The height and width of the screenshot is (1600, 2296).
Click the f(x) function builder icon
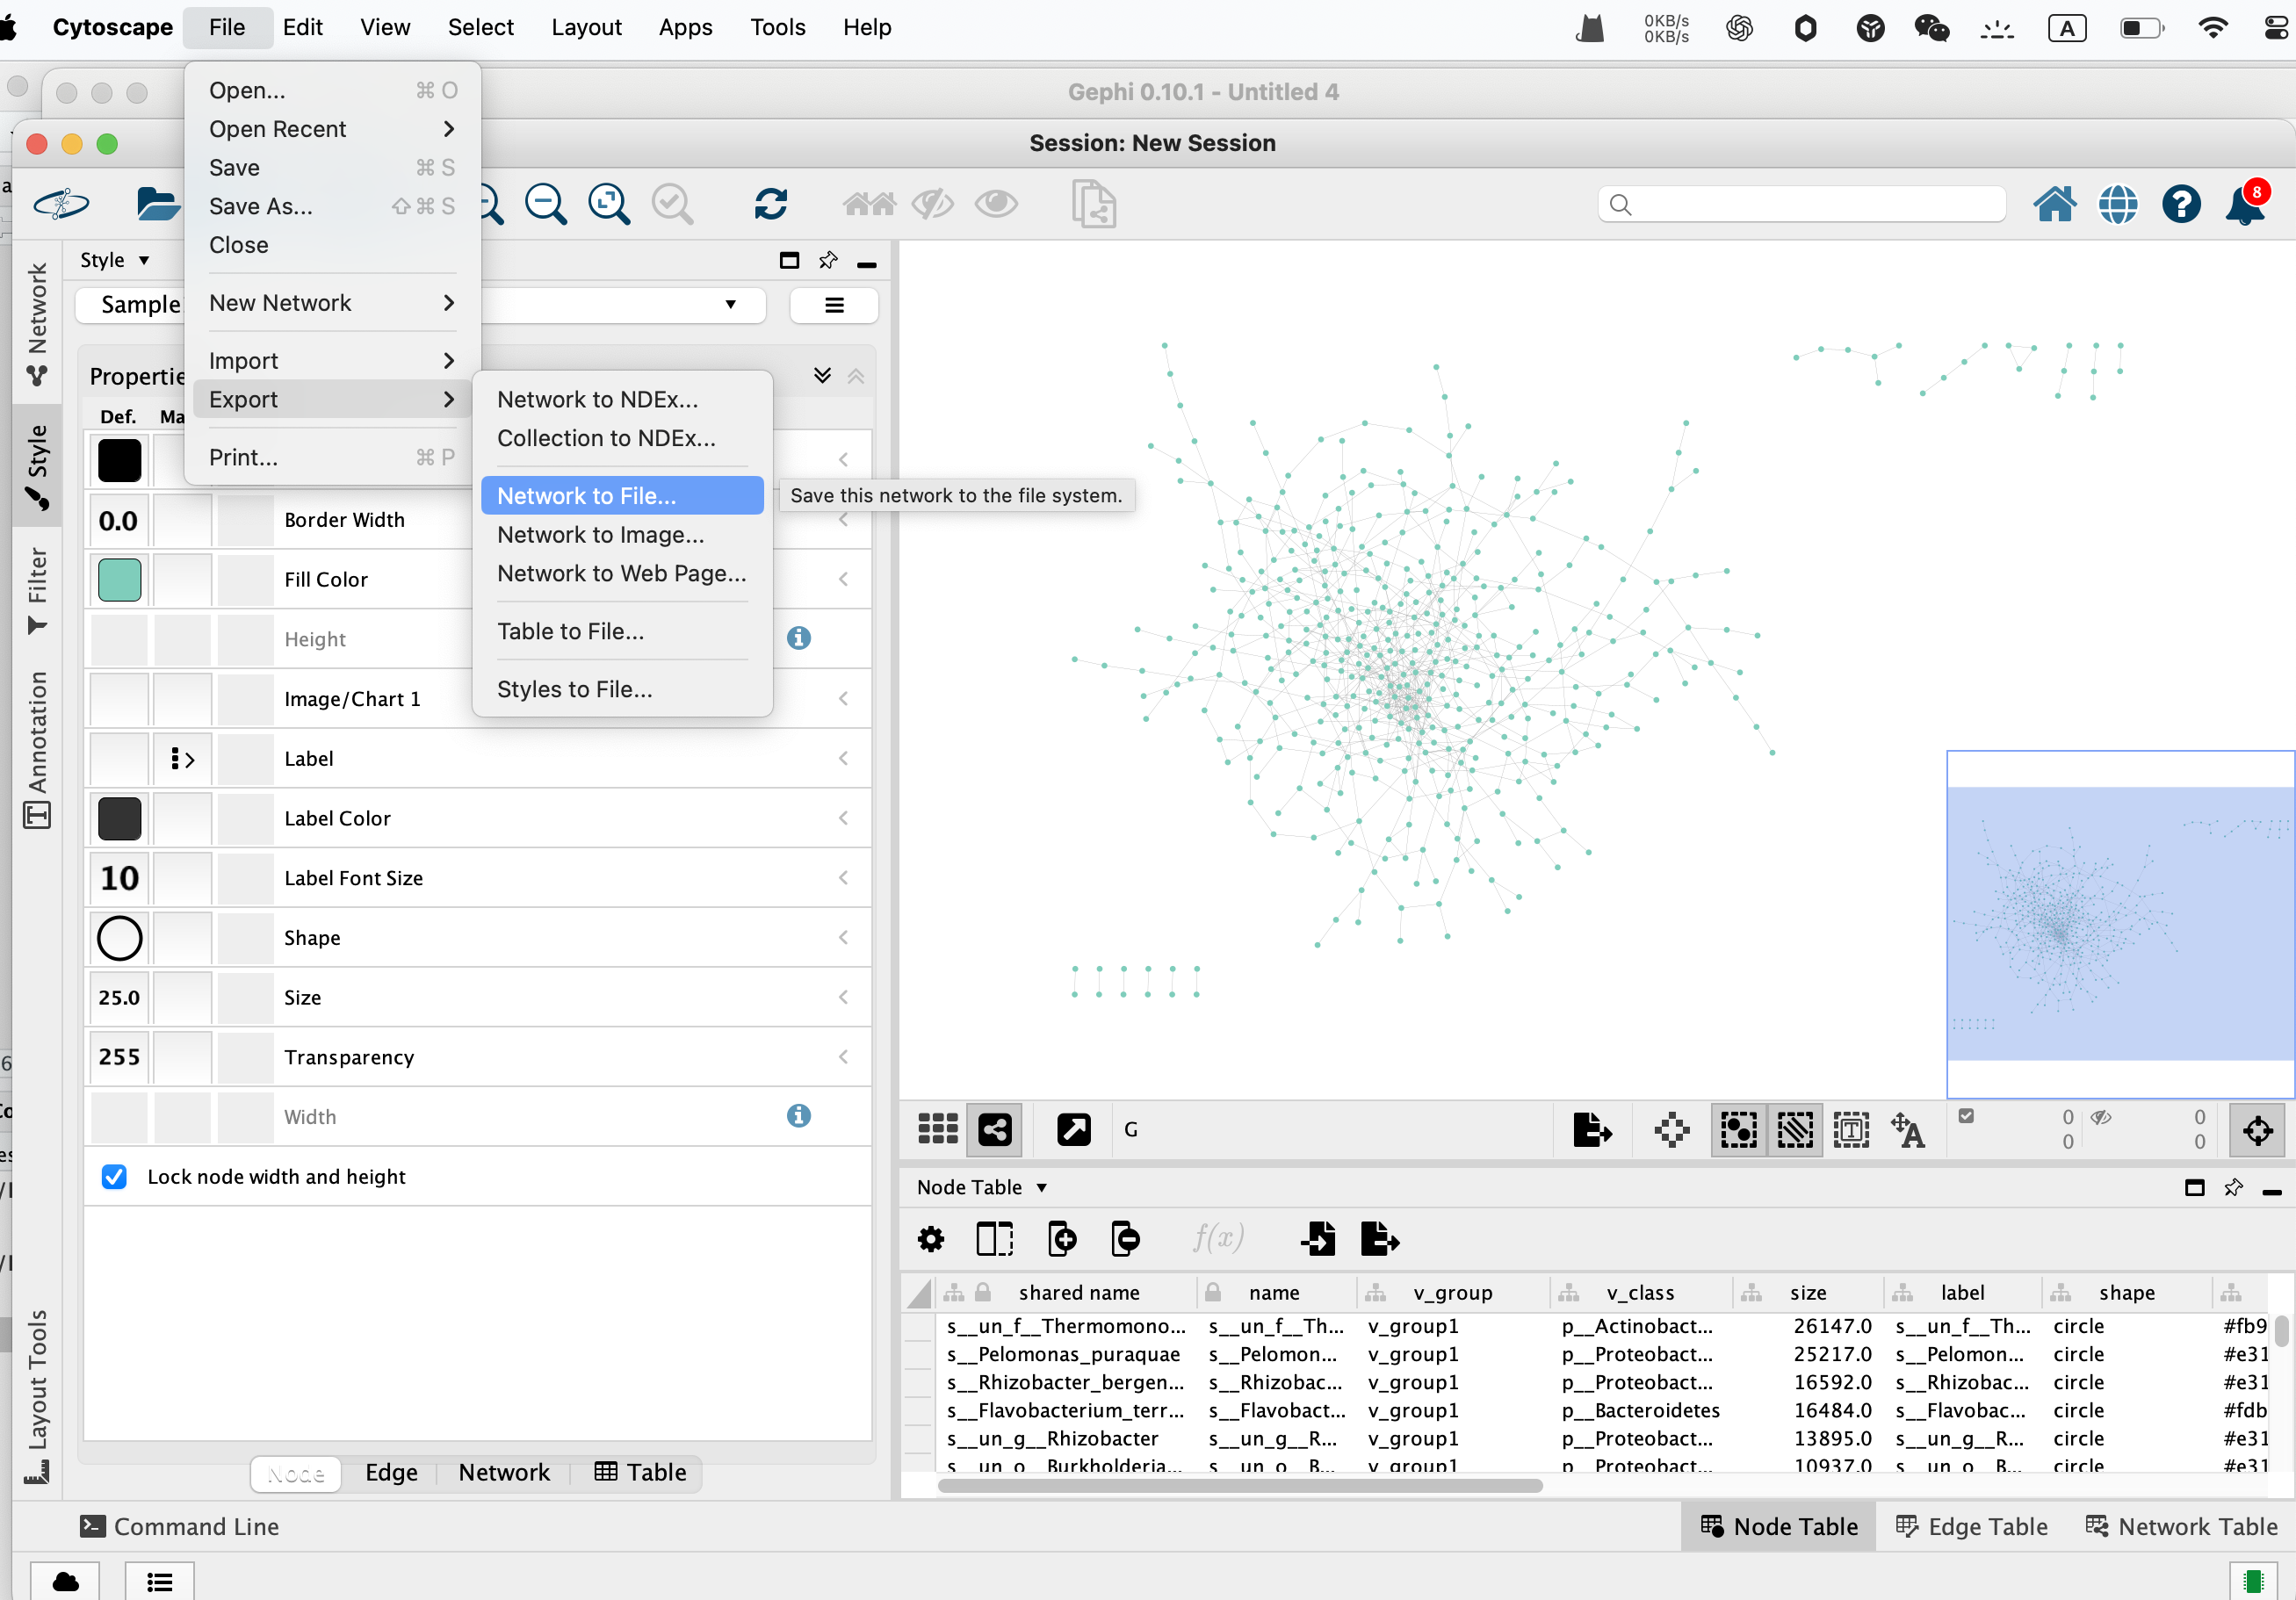tap(1218, 1239)
